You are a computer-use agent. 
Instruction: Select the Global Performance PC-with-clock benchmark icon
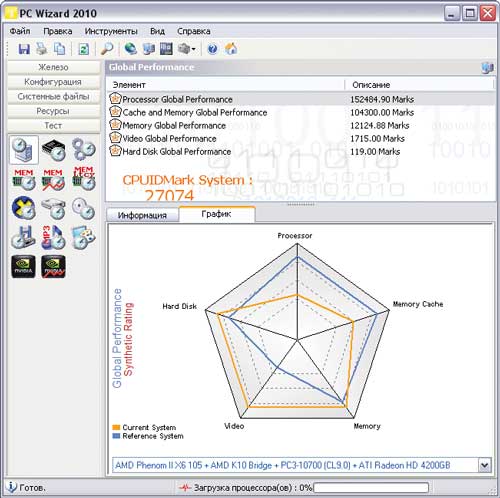(24, 150)
